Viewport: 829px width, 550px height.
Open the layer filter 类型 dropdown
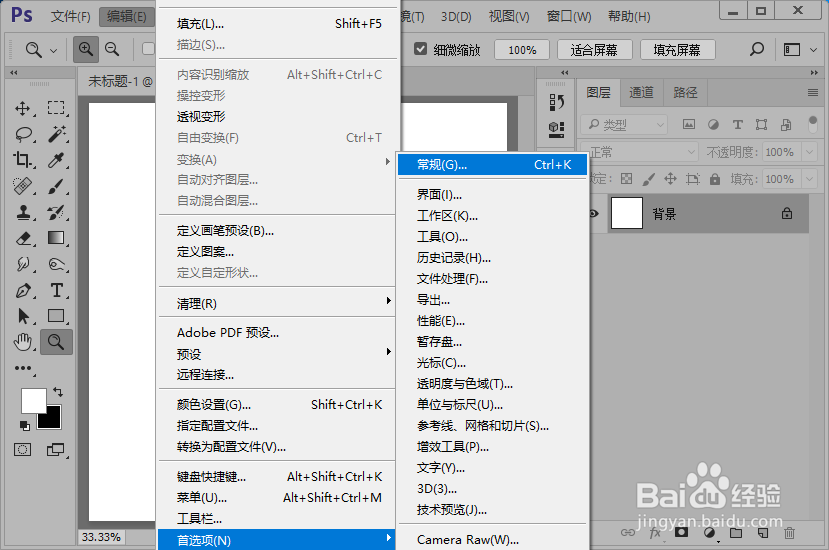pyautogui.click(x=624, y=124)
